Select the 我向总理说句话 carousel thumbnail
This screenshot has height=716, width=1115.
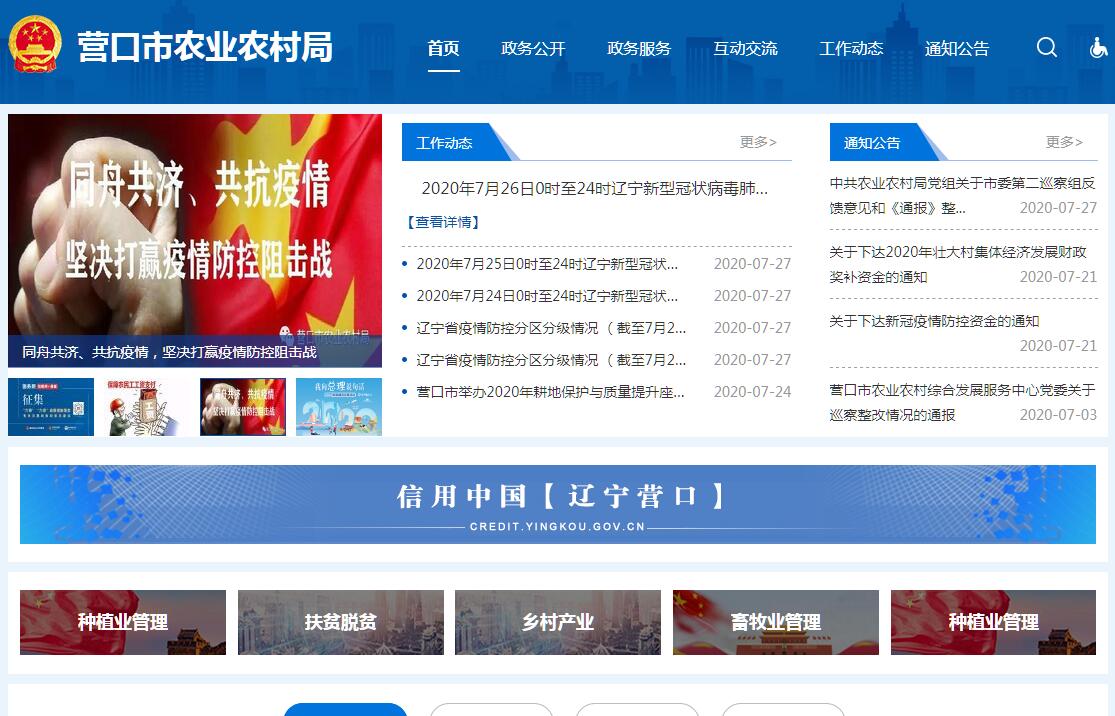tap(338, 407)
